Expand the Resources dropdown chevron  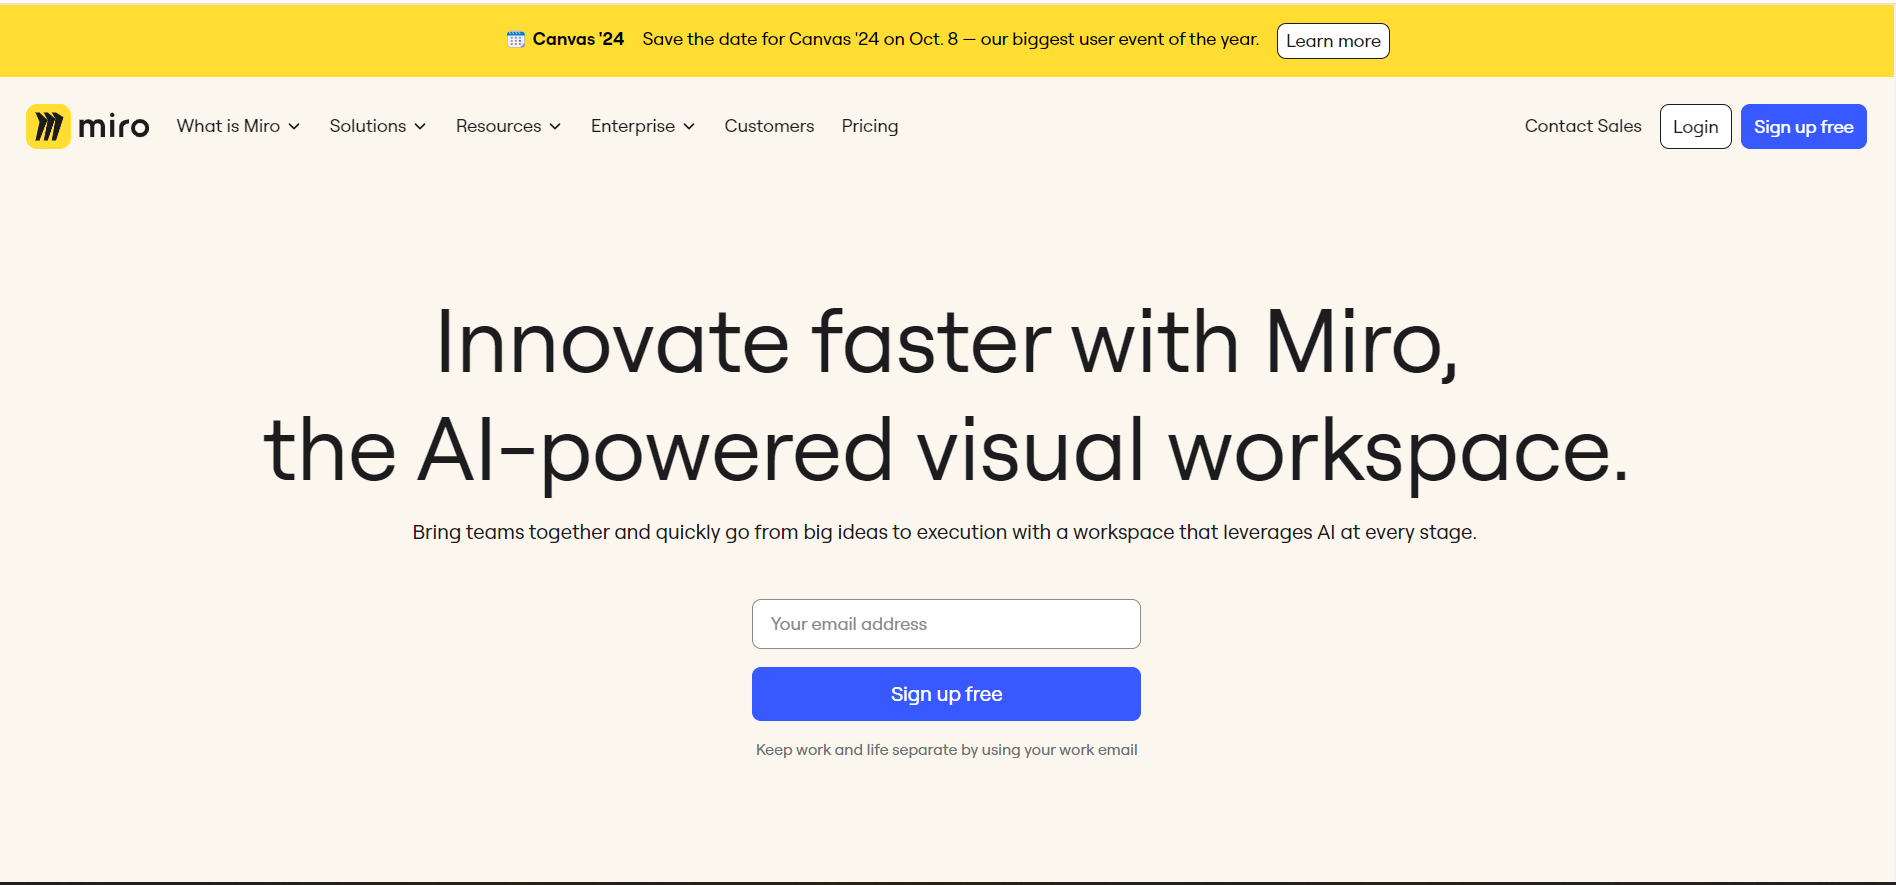[555, 126]
